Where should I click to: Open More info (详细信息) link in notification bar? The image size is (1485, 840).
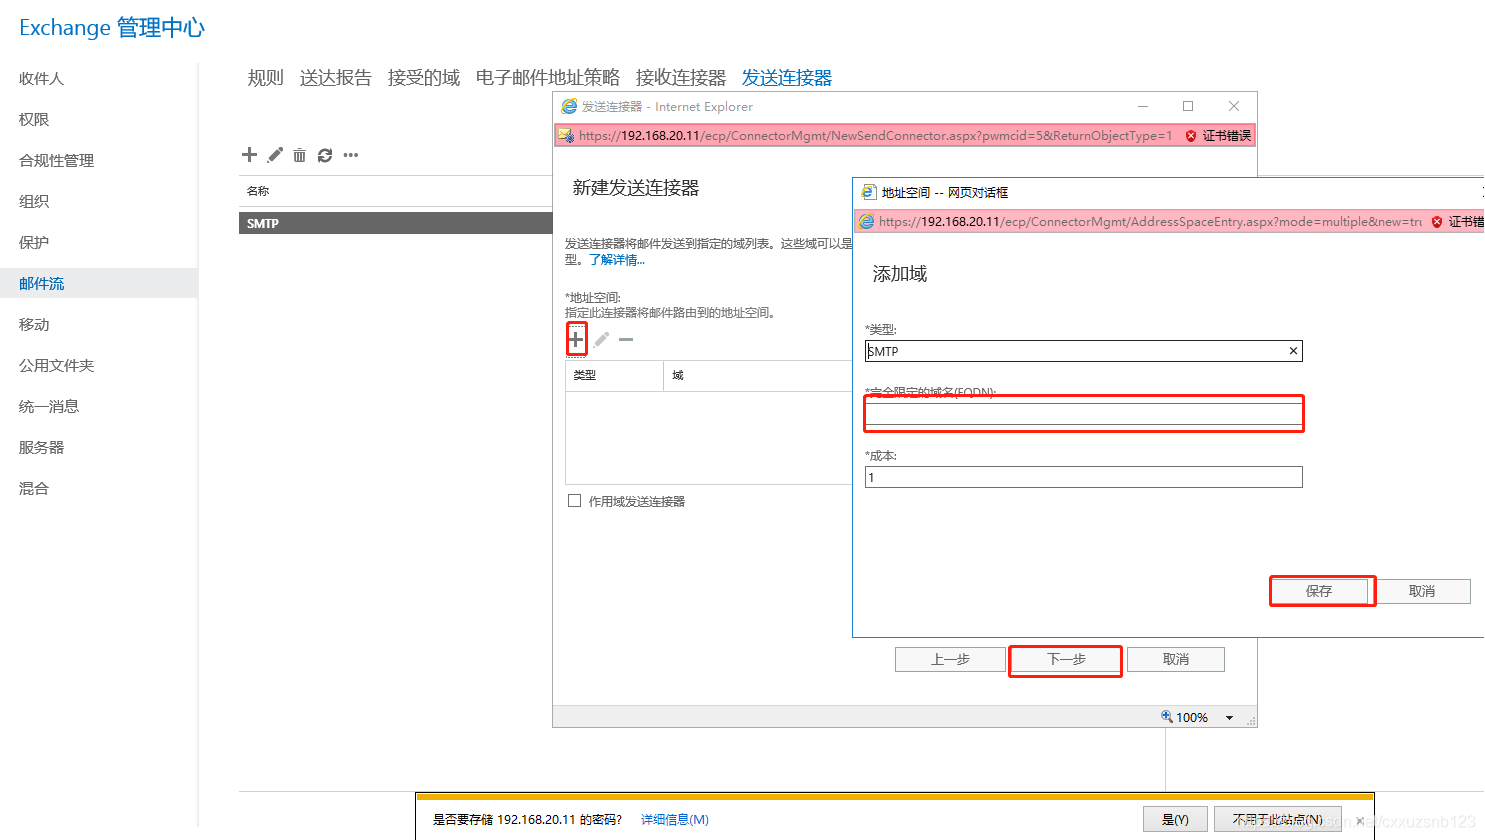coord(675,819)
